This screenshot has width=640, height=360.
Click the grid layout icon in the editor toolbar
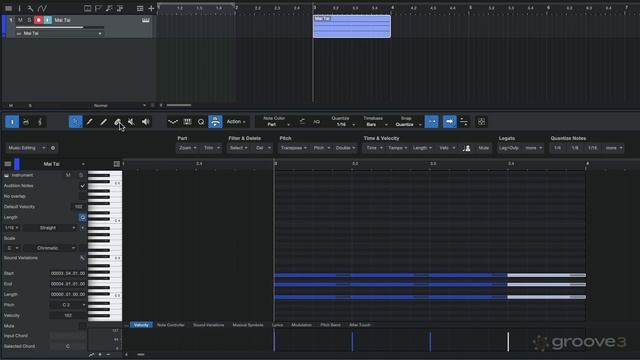481,122
